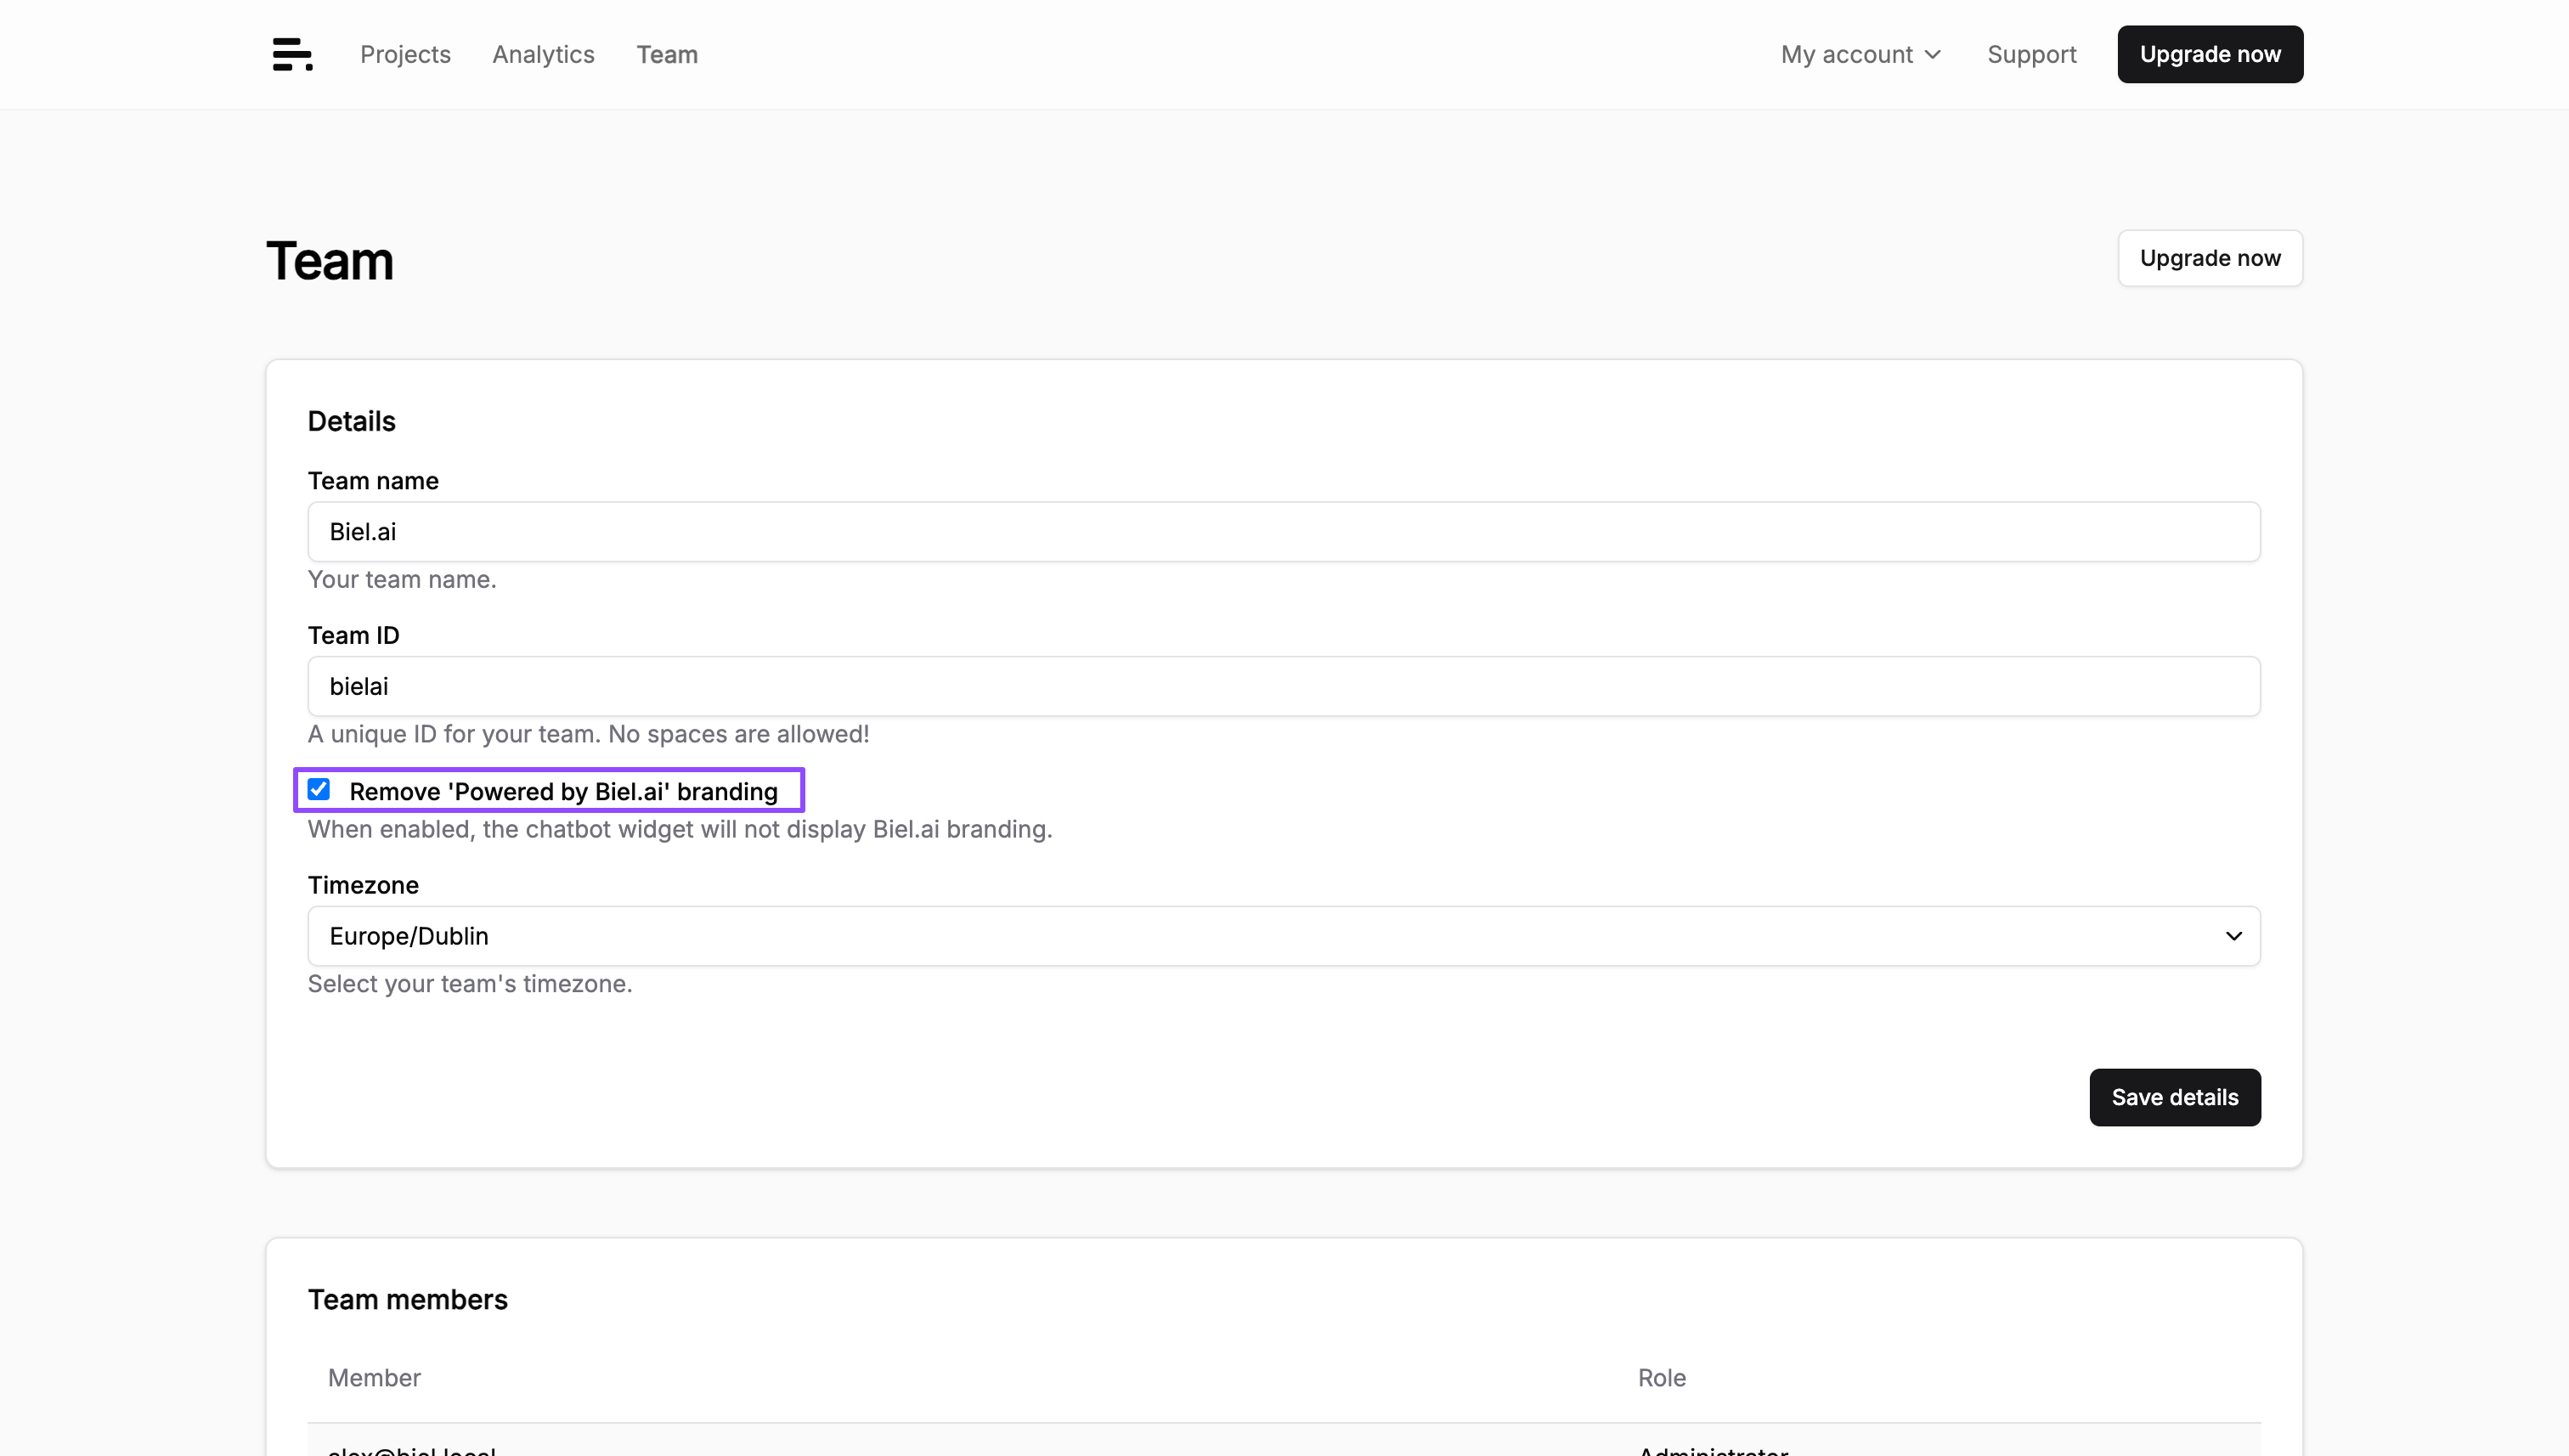Select the Team nav item
Screen dimensions: 2569x1456
tap(667, 54)
